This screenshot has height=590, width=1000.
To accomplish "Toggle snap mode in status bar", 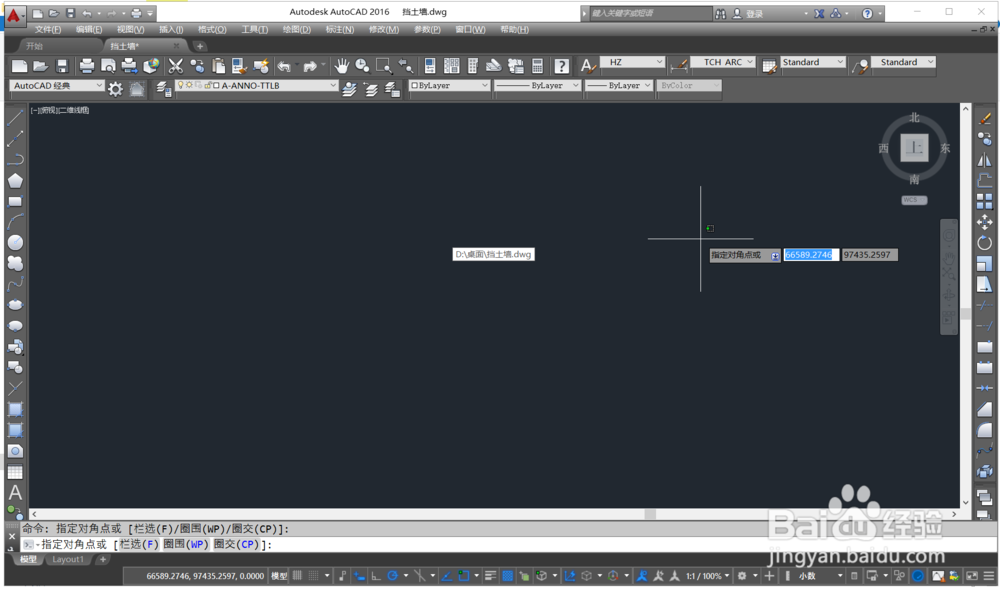I will pyautogui.click(x=313, y=575).
